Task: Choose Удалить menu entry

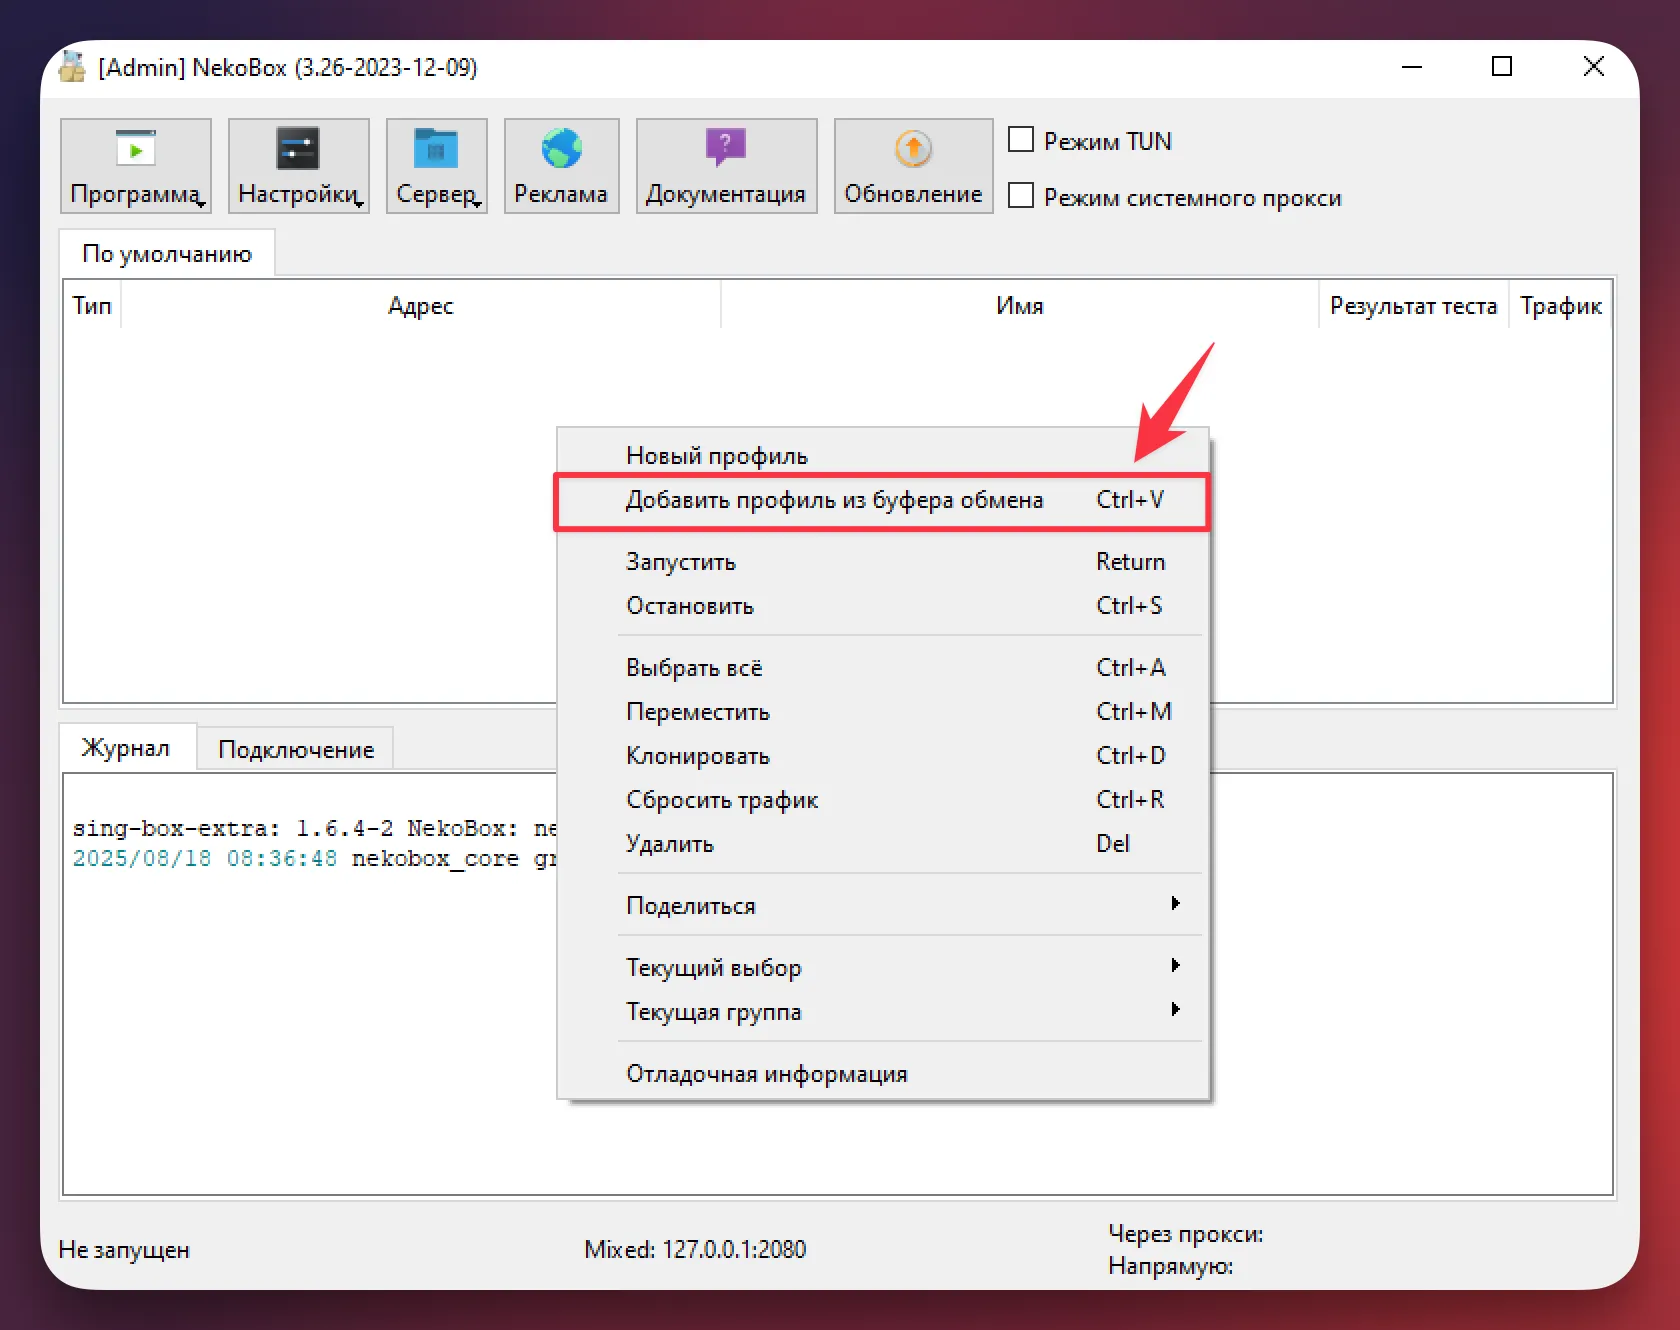Action: point(883,843)
